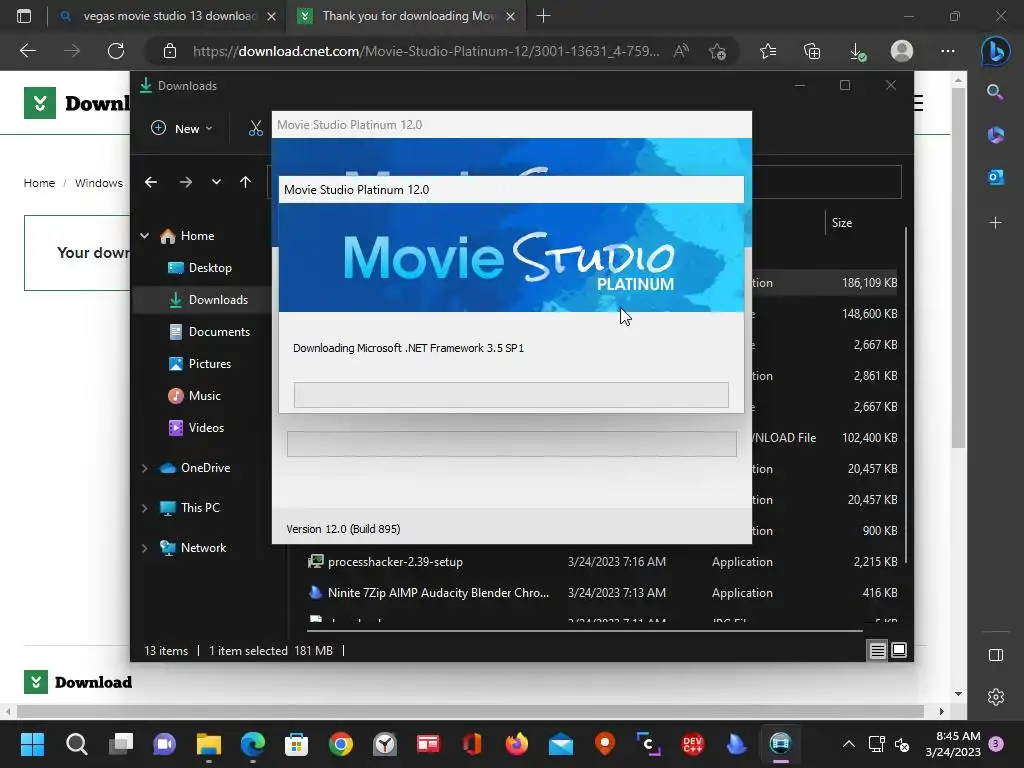
Task: Collapse the Home tree node
Action: pyautogui.click(x=144, y=236)
